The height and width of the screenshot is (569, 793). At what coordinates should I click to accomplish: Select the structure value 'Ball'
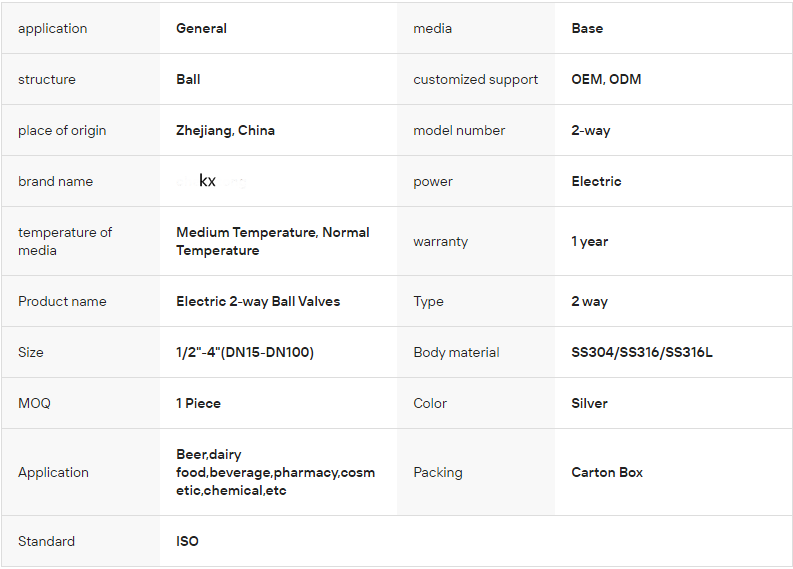pyautogui.click(x=188, y=80)
